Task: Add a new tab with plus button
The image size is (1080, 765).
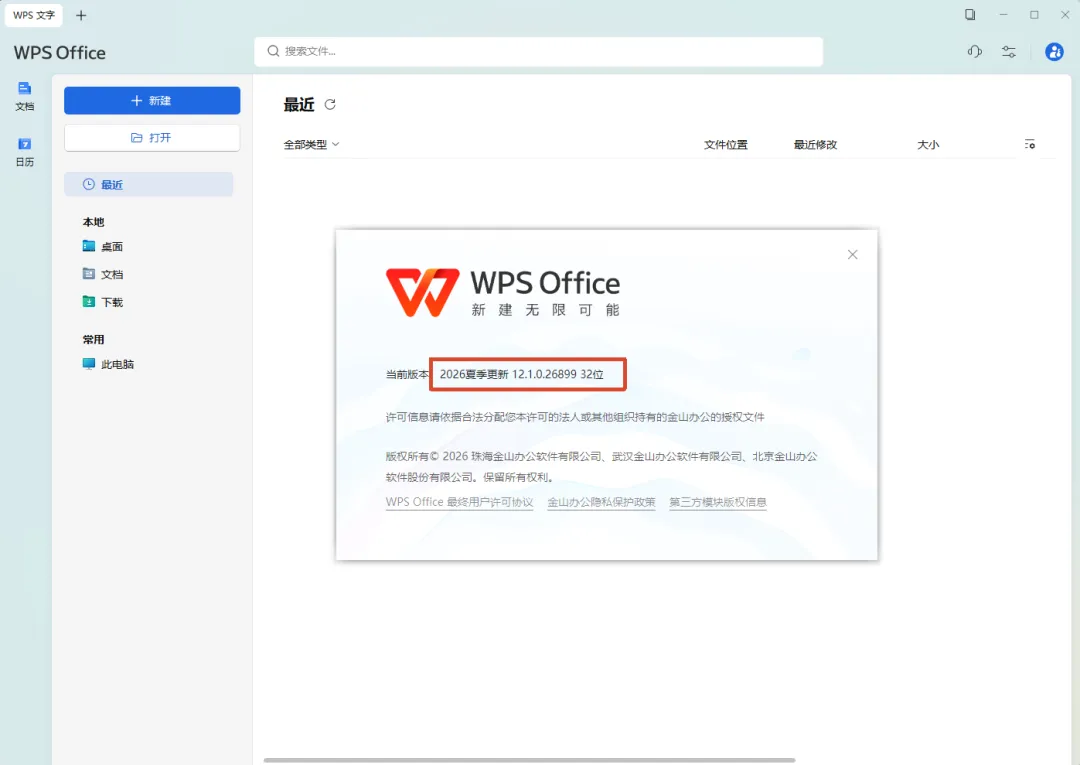Action: click(81, 15)
